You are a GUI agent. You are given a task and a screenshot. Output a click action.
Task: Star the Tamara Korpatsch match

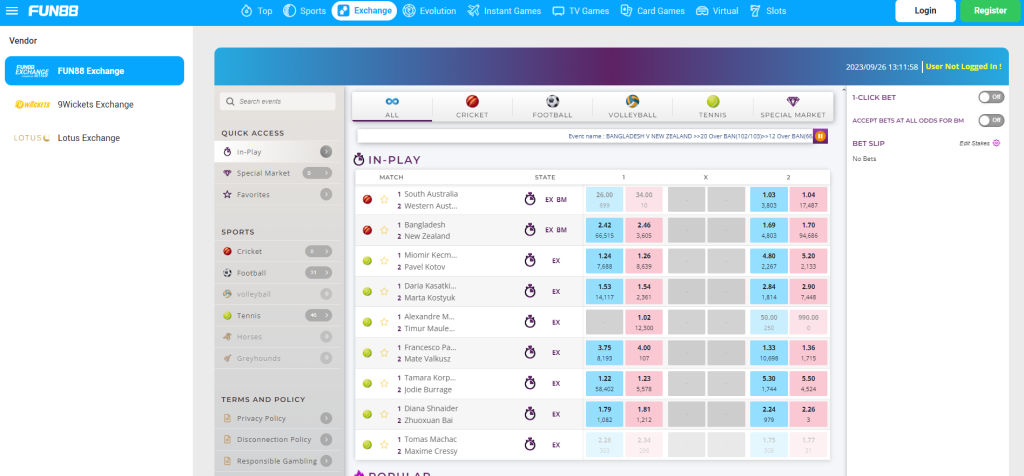384,383
